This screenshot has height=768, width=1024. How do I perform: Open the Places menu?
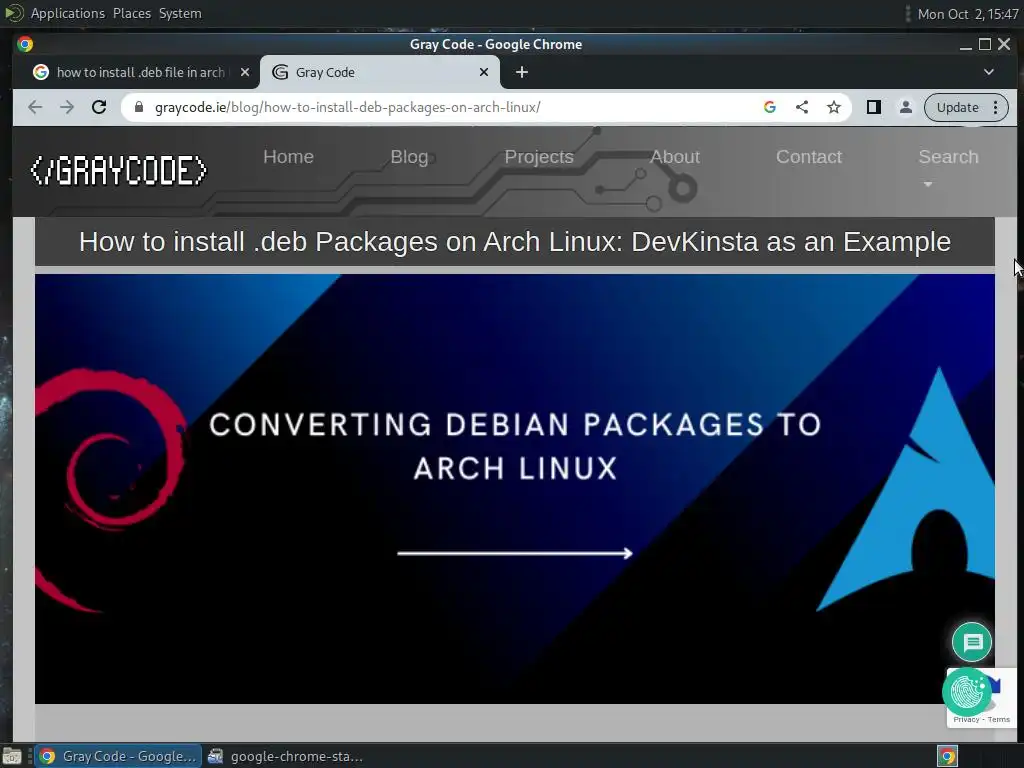tap(132, 13)
